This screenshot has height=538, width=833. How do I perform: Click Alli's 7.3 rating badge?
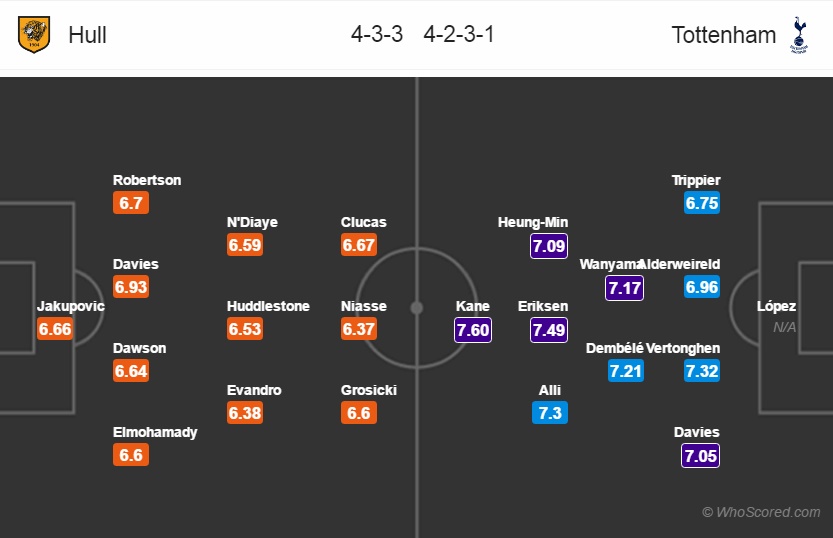pos(550,413)
